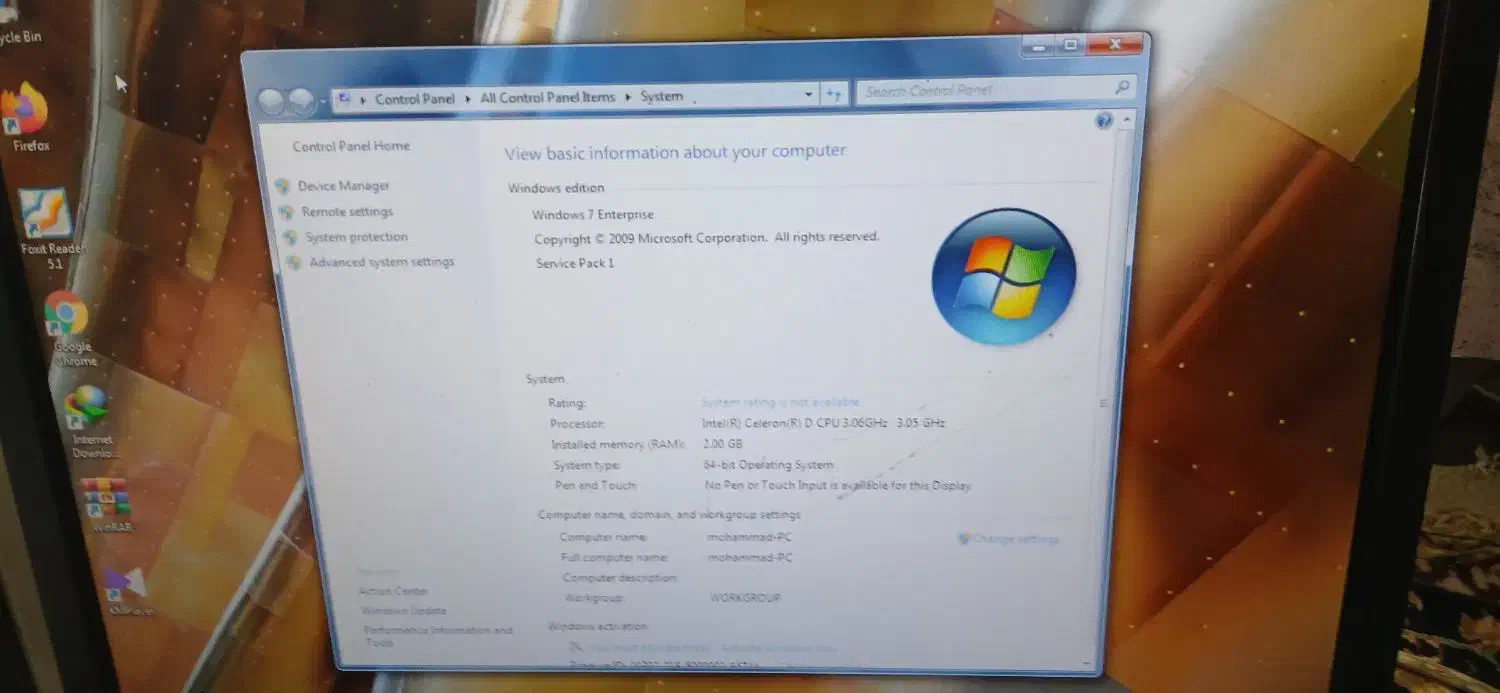Open Control Panel Home
This screenshot has height=693, width=1500.
coord(351,146)
